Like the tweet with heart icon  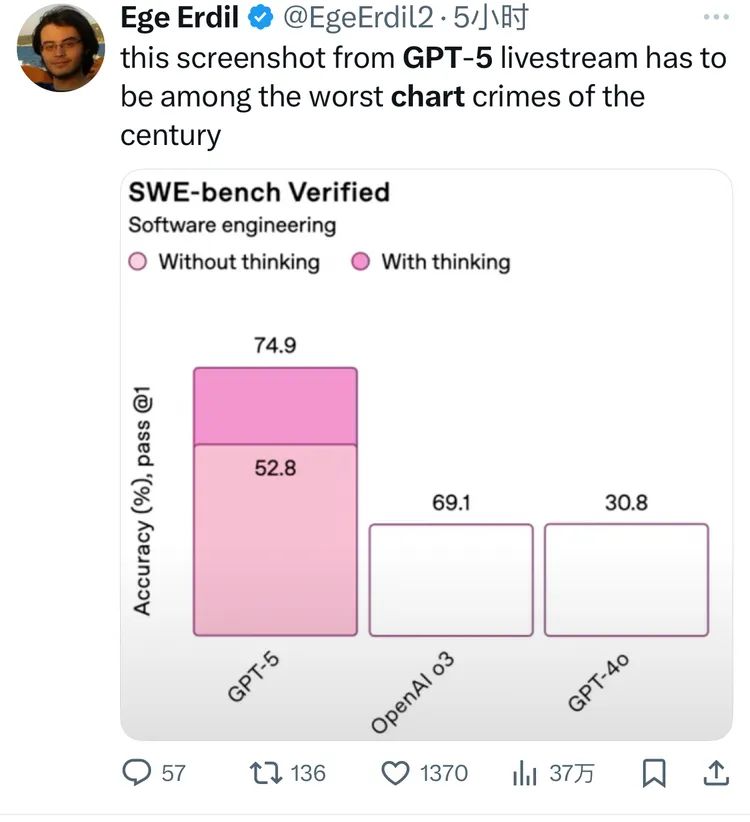click(x=397, y=772)
